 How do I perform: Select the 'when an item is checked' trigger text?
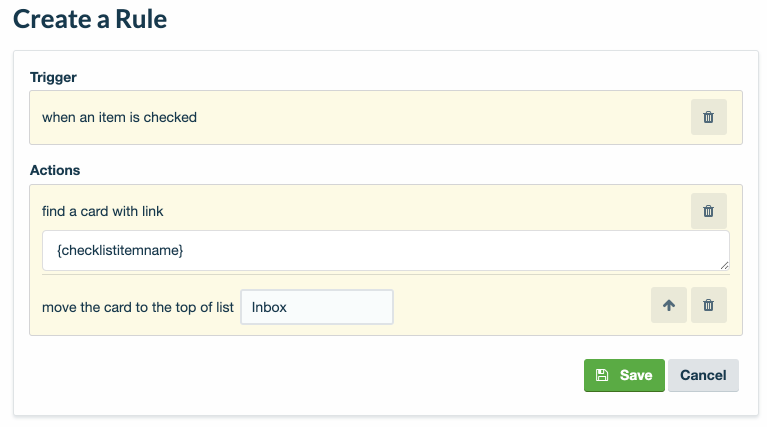(x=119, y=117)
